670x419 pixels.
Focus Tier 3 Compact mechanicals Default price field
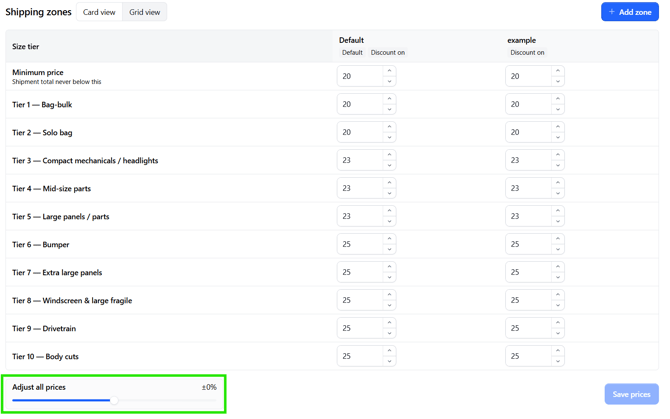pos(366,160)
